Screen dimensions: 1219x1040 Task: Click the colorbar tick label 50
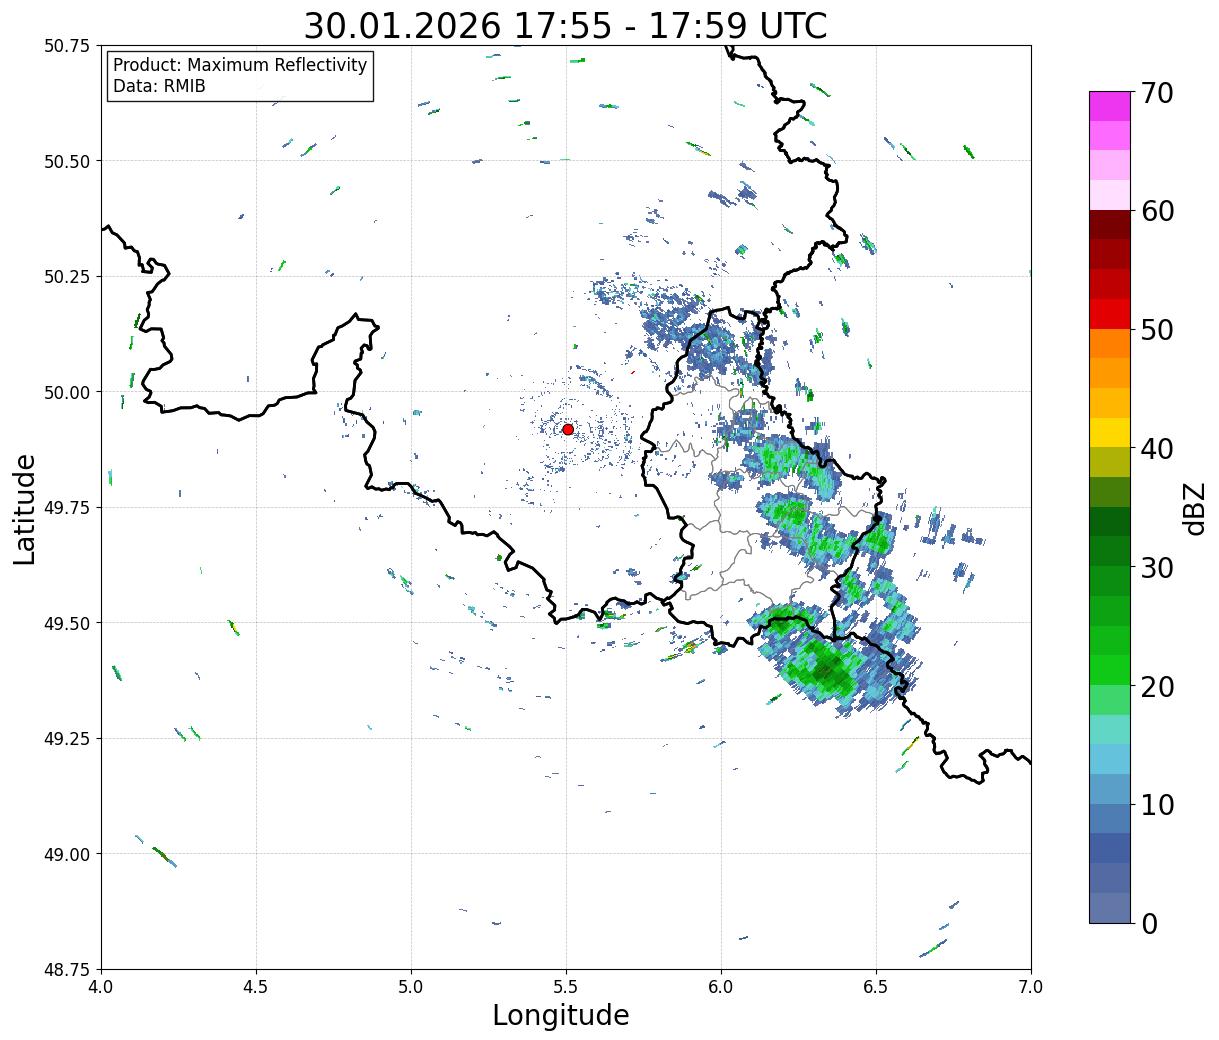(x=1156, y=330)
